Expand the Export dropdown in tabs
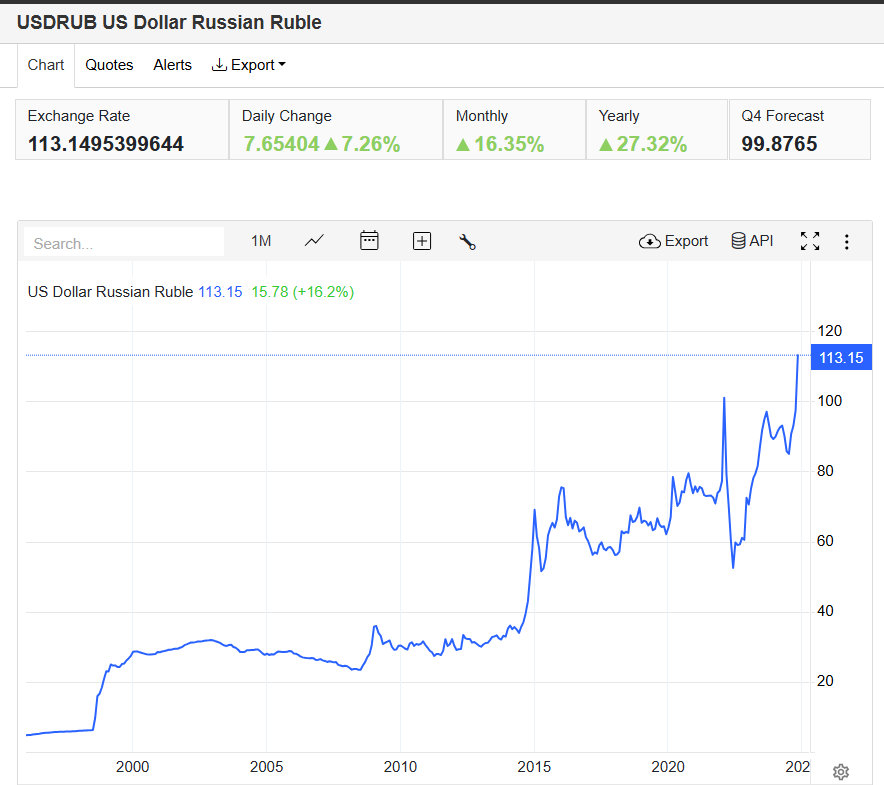The height and width of the screenshot is (785, 884). [x=249, y=65]
